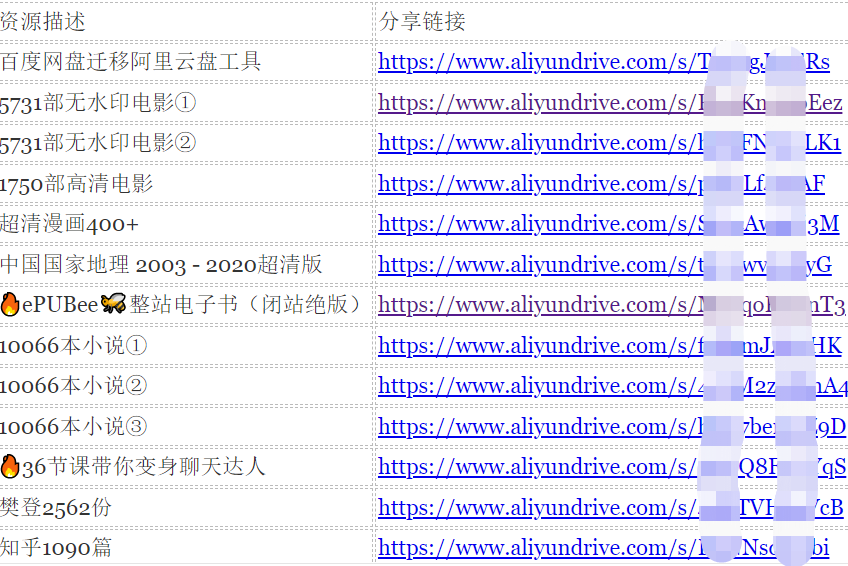This screenshot has width=848, height=566.
Task: Select the text 5731部无水印电影①
Action: (x=98, y=103)
